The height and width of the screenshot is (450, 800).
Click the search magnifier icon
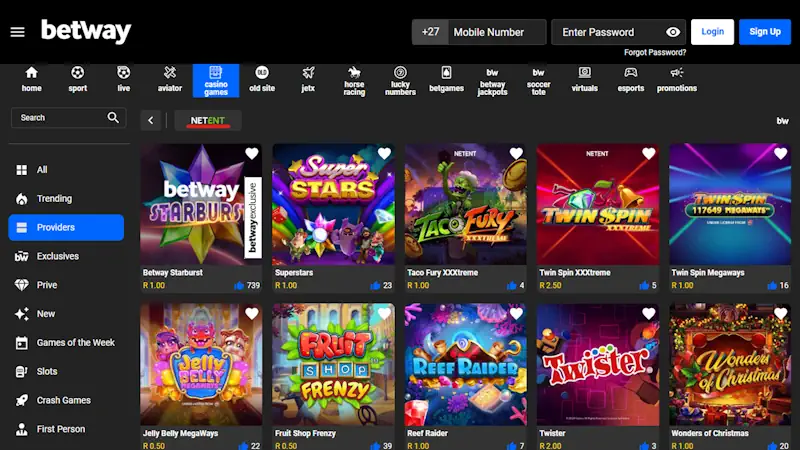113,118
